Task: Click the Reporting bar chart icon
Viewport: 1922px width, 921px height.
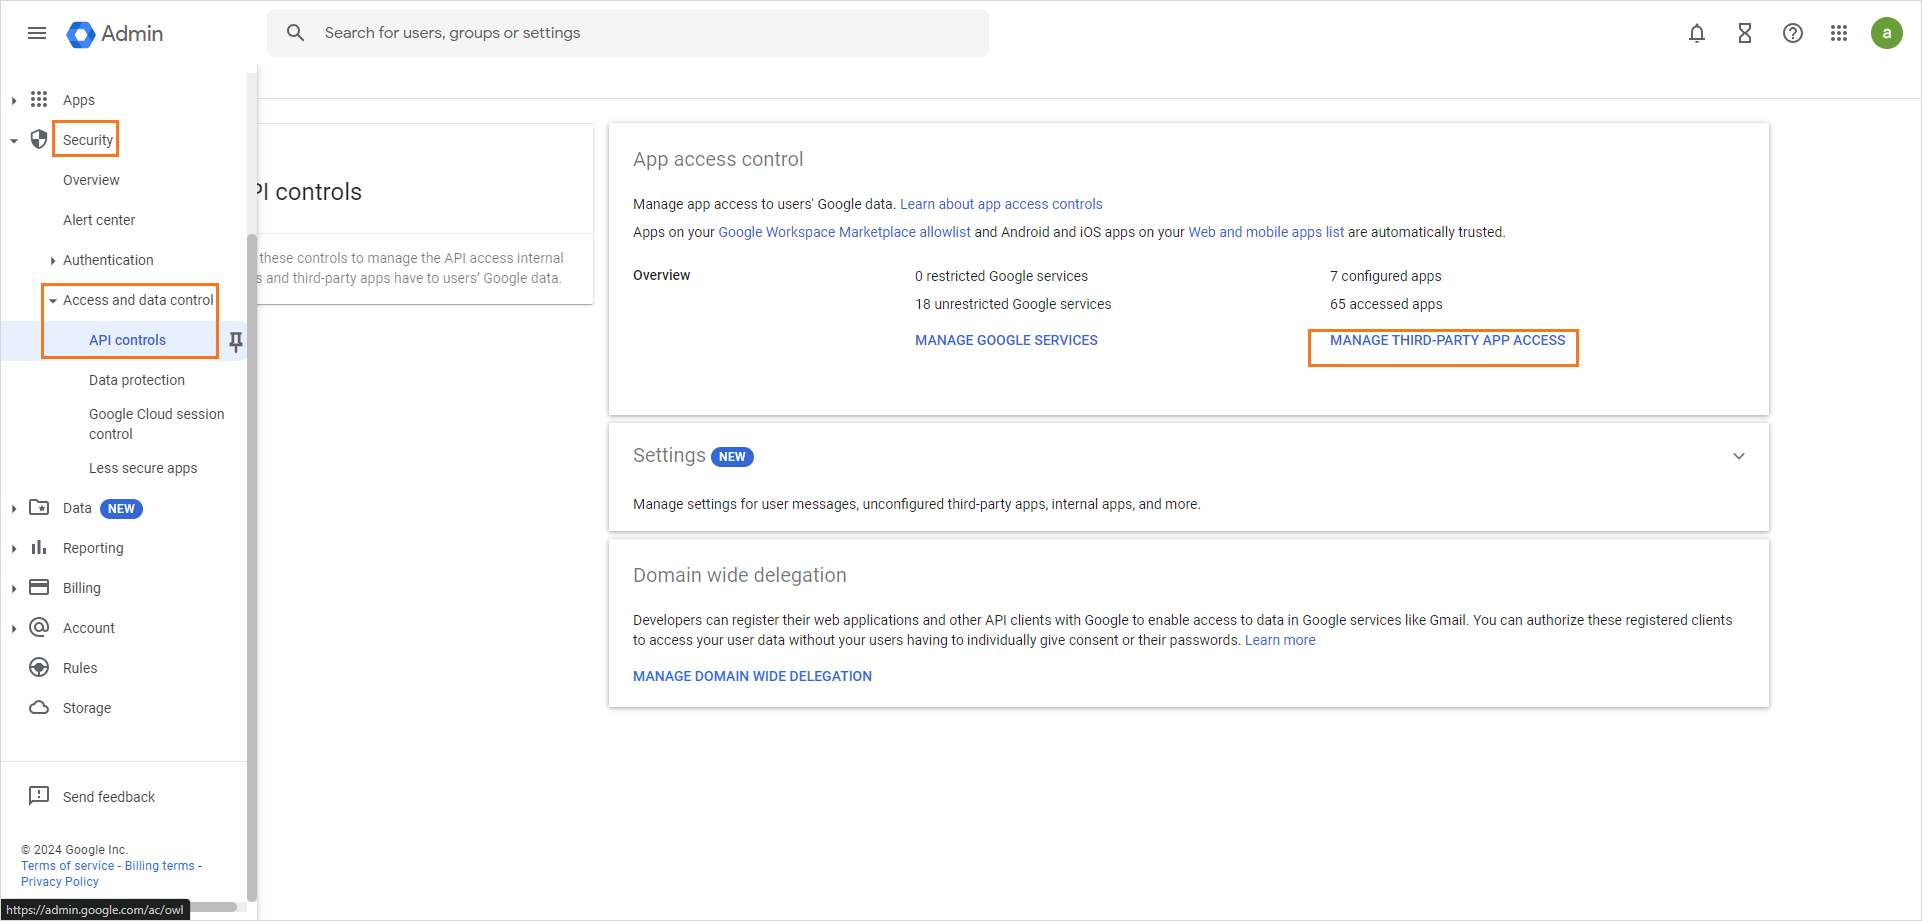Action: click(x=39, y=547)
